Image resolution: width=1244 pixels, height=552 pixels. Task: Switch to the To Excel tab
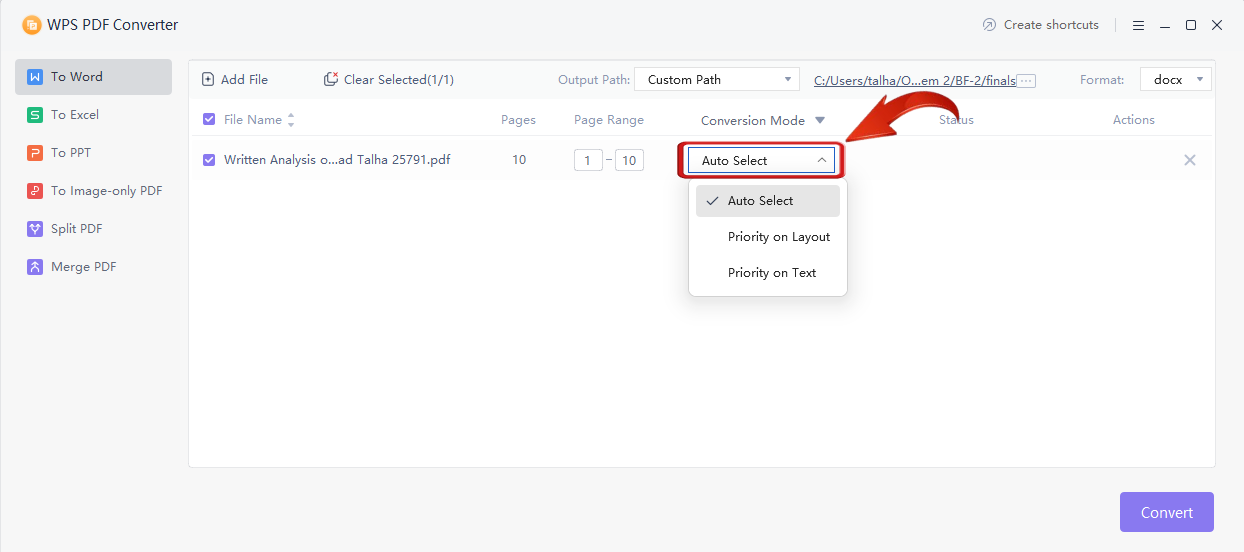coord(94,115)
